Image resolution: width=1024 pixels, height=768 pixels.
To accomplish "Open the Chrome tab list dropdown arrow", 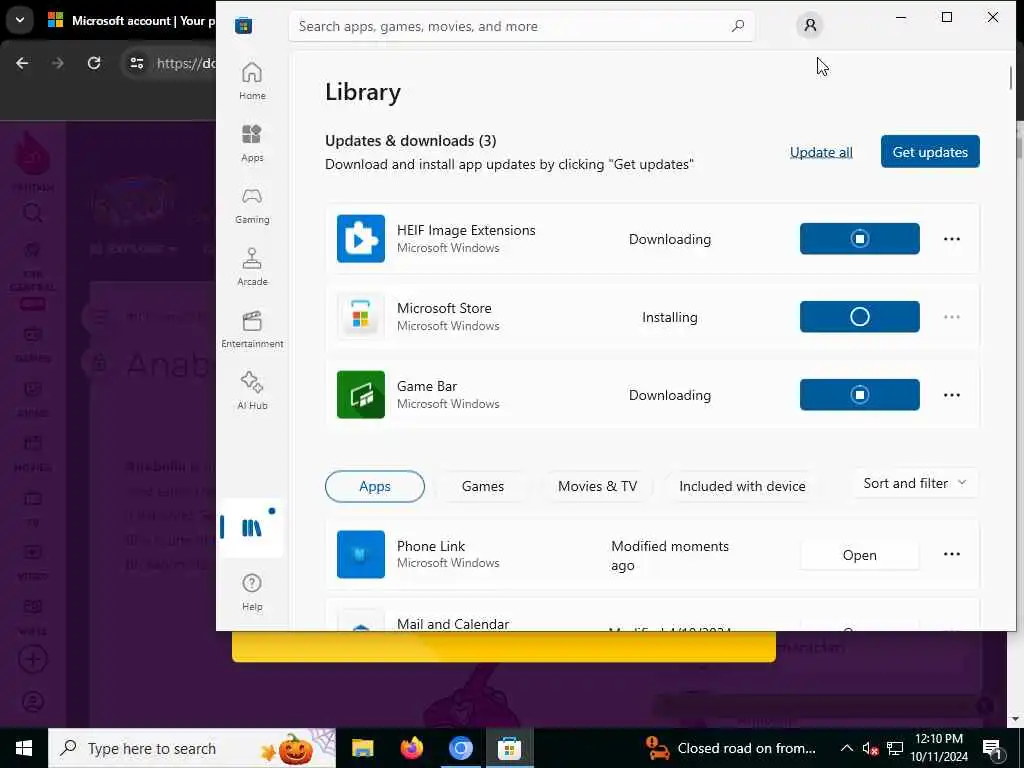I will pos(20,20).
